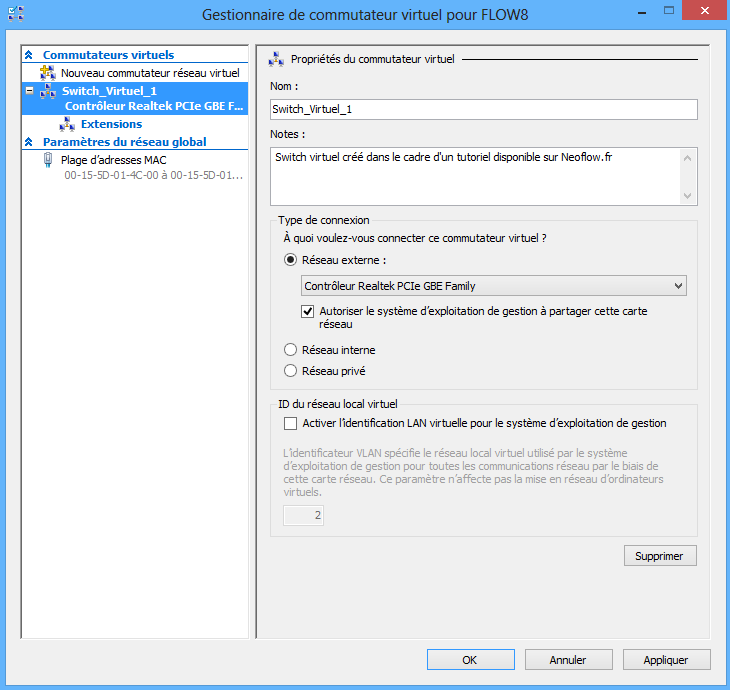Image resolution: width=730 pixels, height=690 pixels.
Task: Open the Contrôleur Realtek adapter dropdown
Action: click(x=494, y=286)
